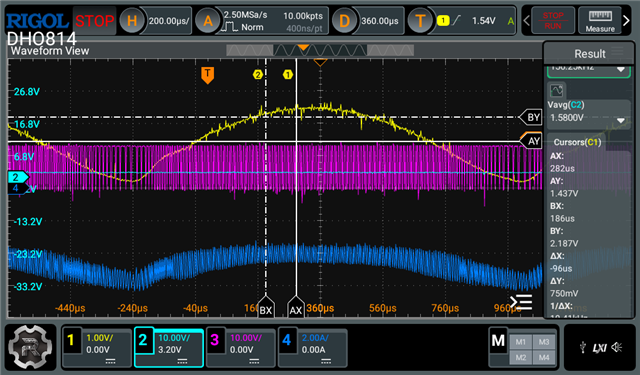Image resolution: width=640 pixels, height=375 pixels.
Task: Open the result panel list icon
Action: pyautogui.click(x=521, y=303)
